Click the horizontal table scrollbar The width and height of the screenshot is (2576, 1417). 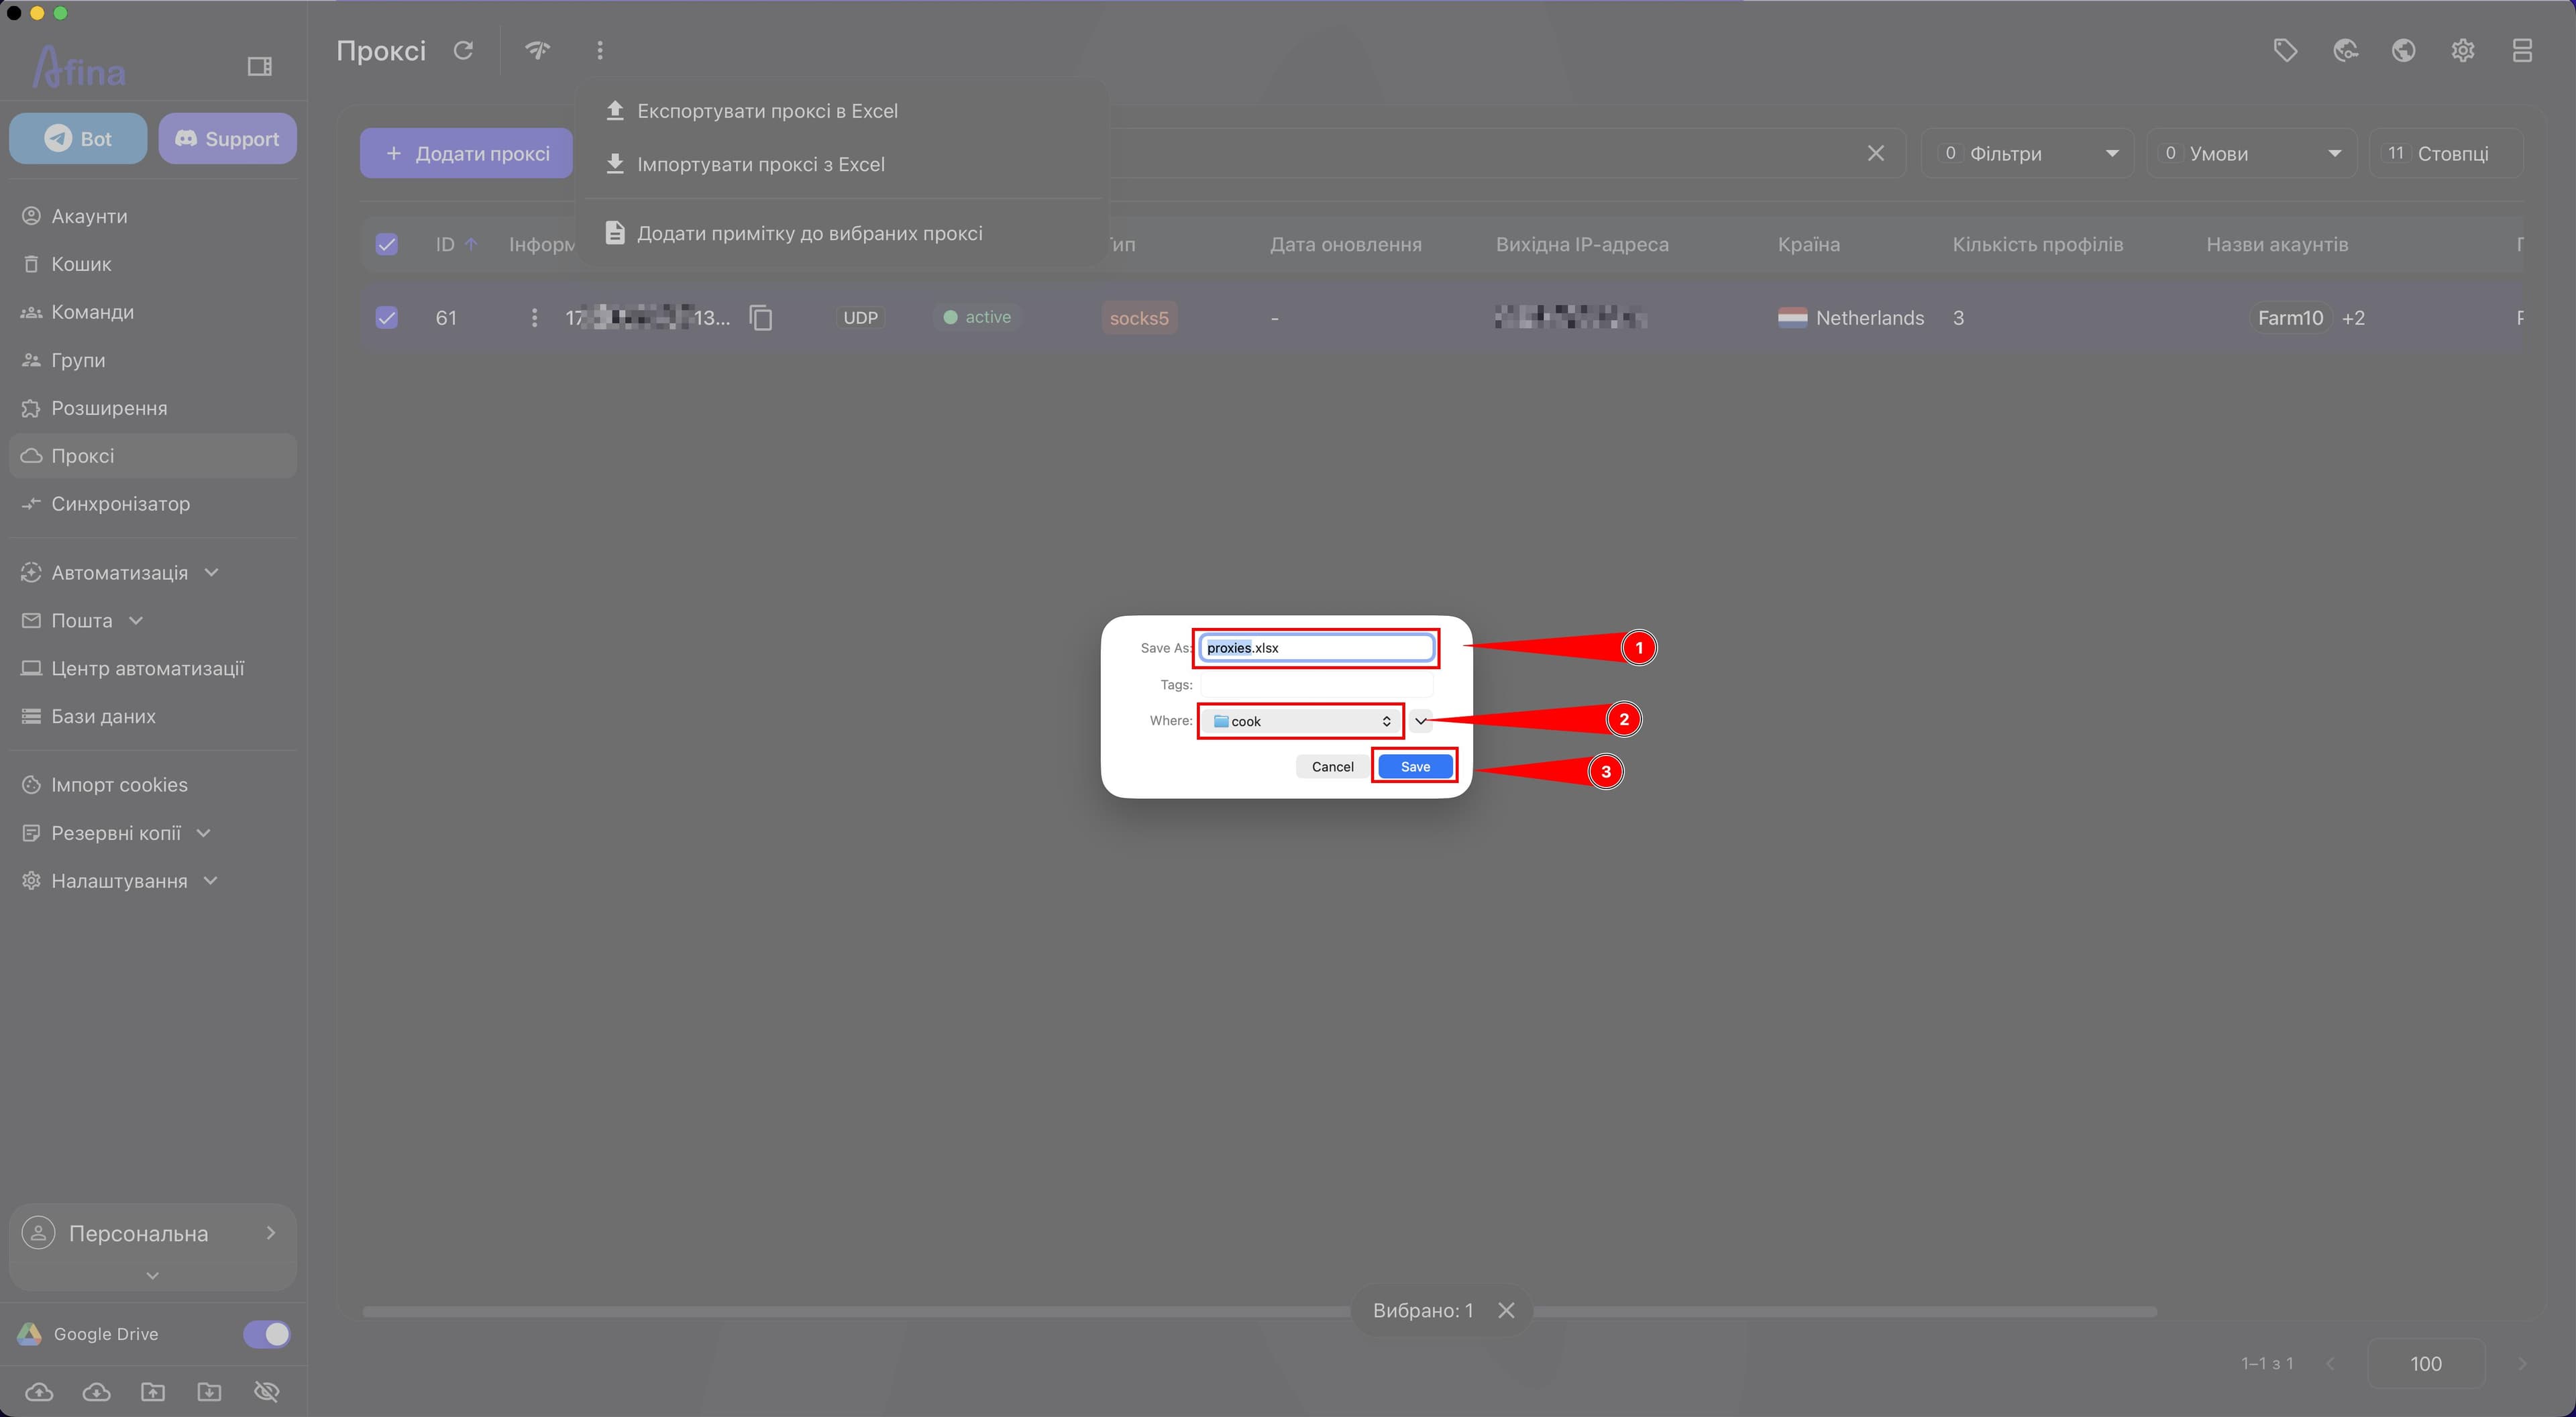(1259, 1311)
